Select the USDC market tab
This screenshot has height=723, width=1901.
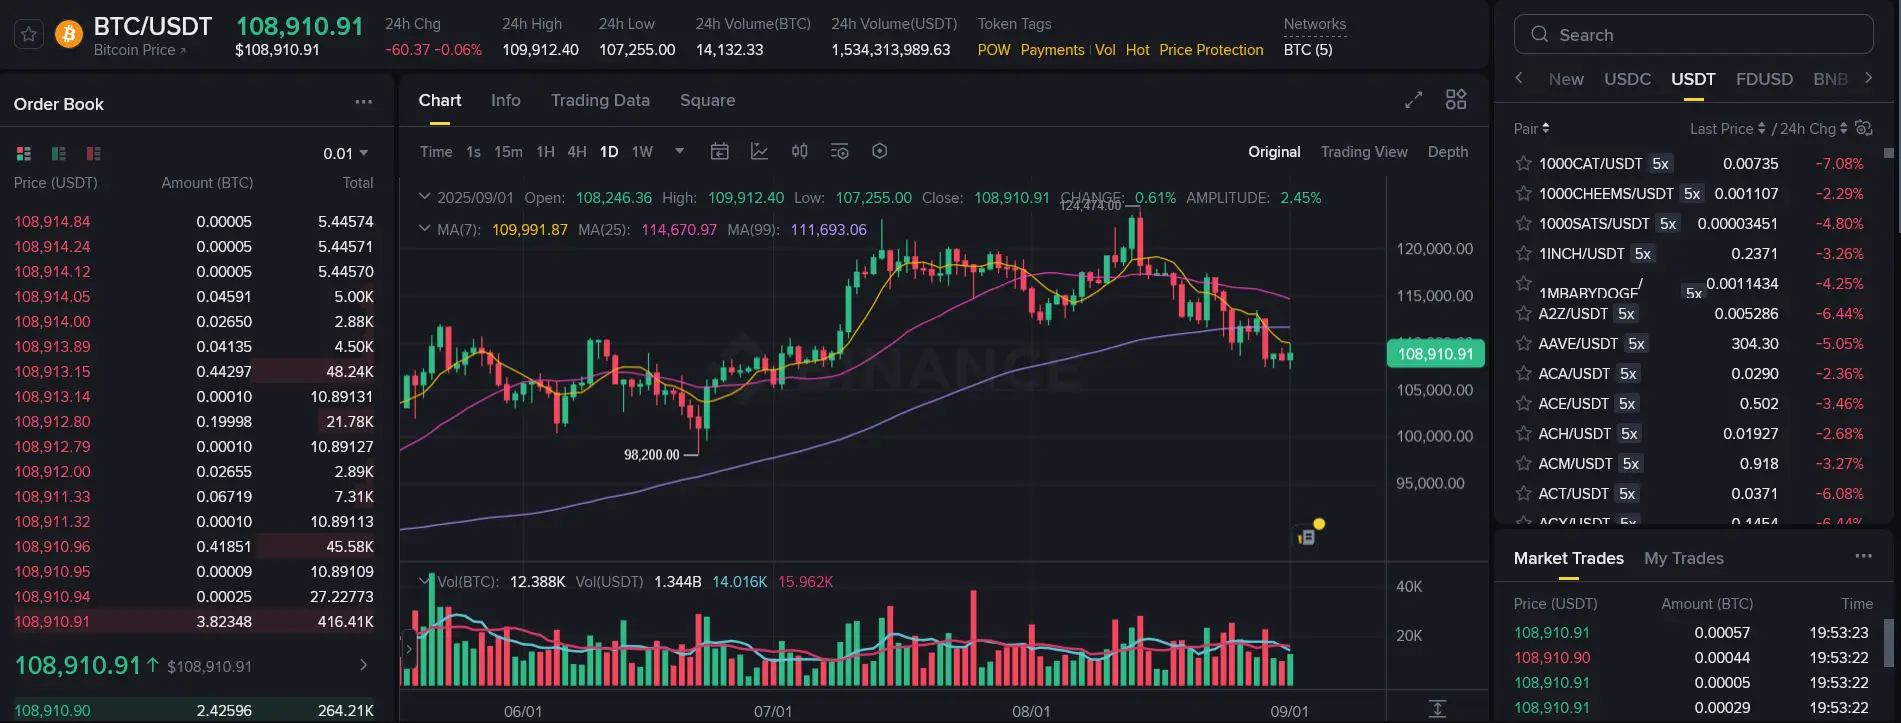(x=1627, y=79)
